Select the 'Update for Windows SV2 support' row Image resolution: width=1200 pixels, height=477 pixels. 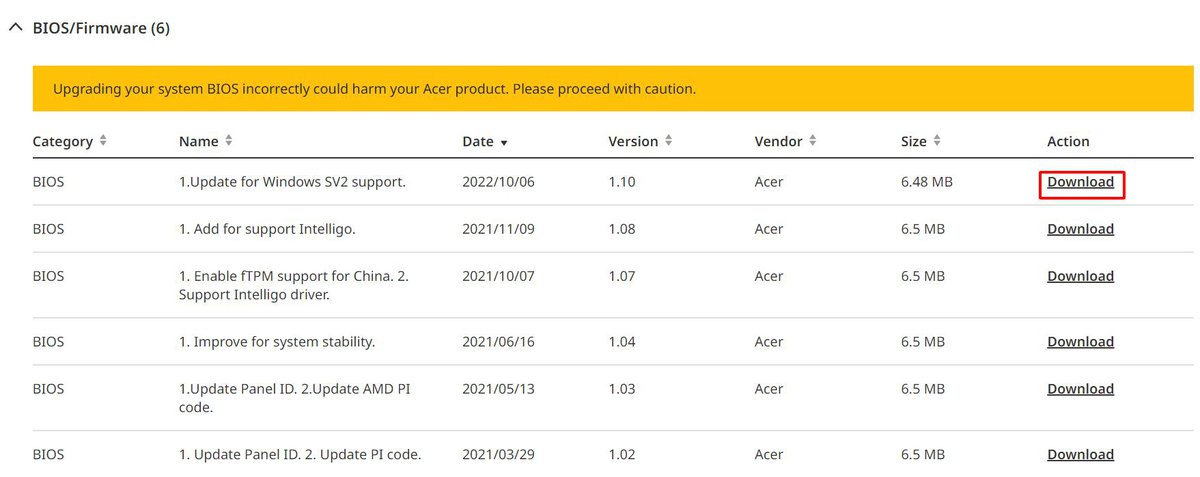coord(612,182)
